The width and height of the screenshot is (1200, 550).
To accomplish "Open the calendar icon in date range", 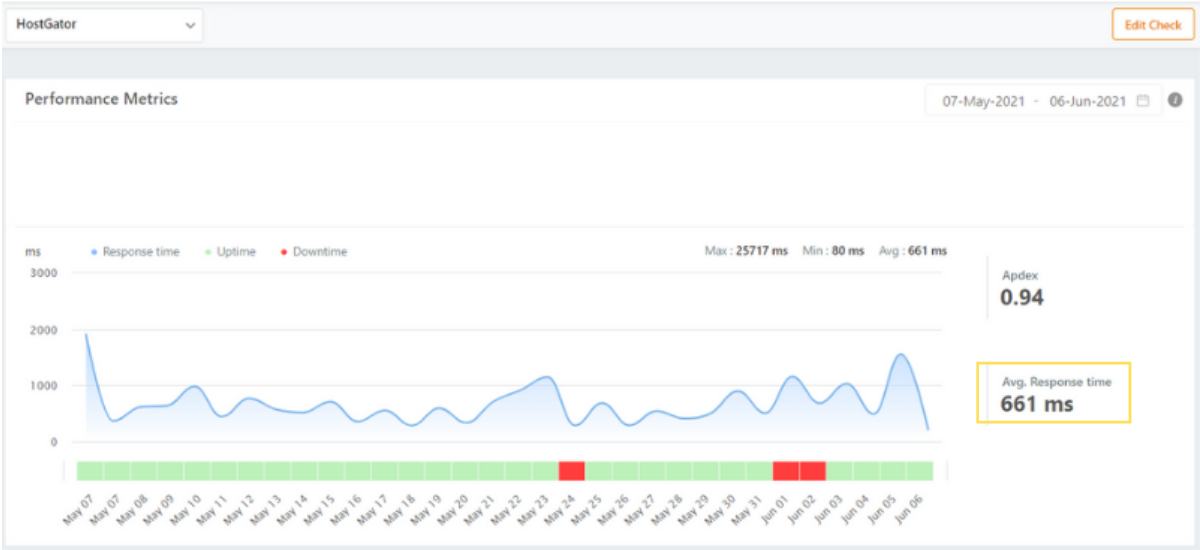I will point(1143,101).
